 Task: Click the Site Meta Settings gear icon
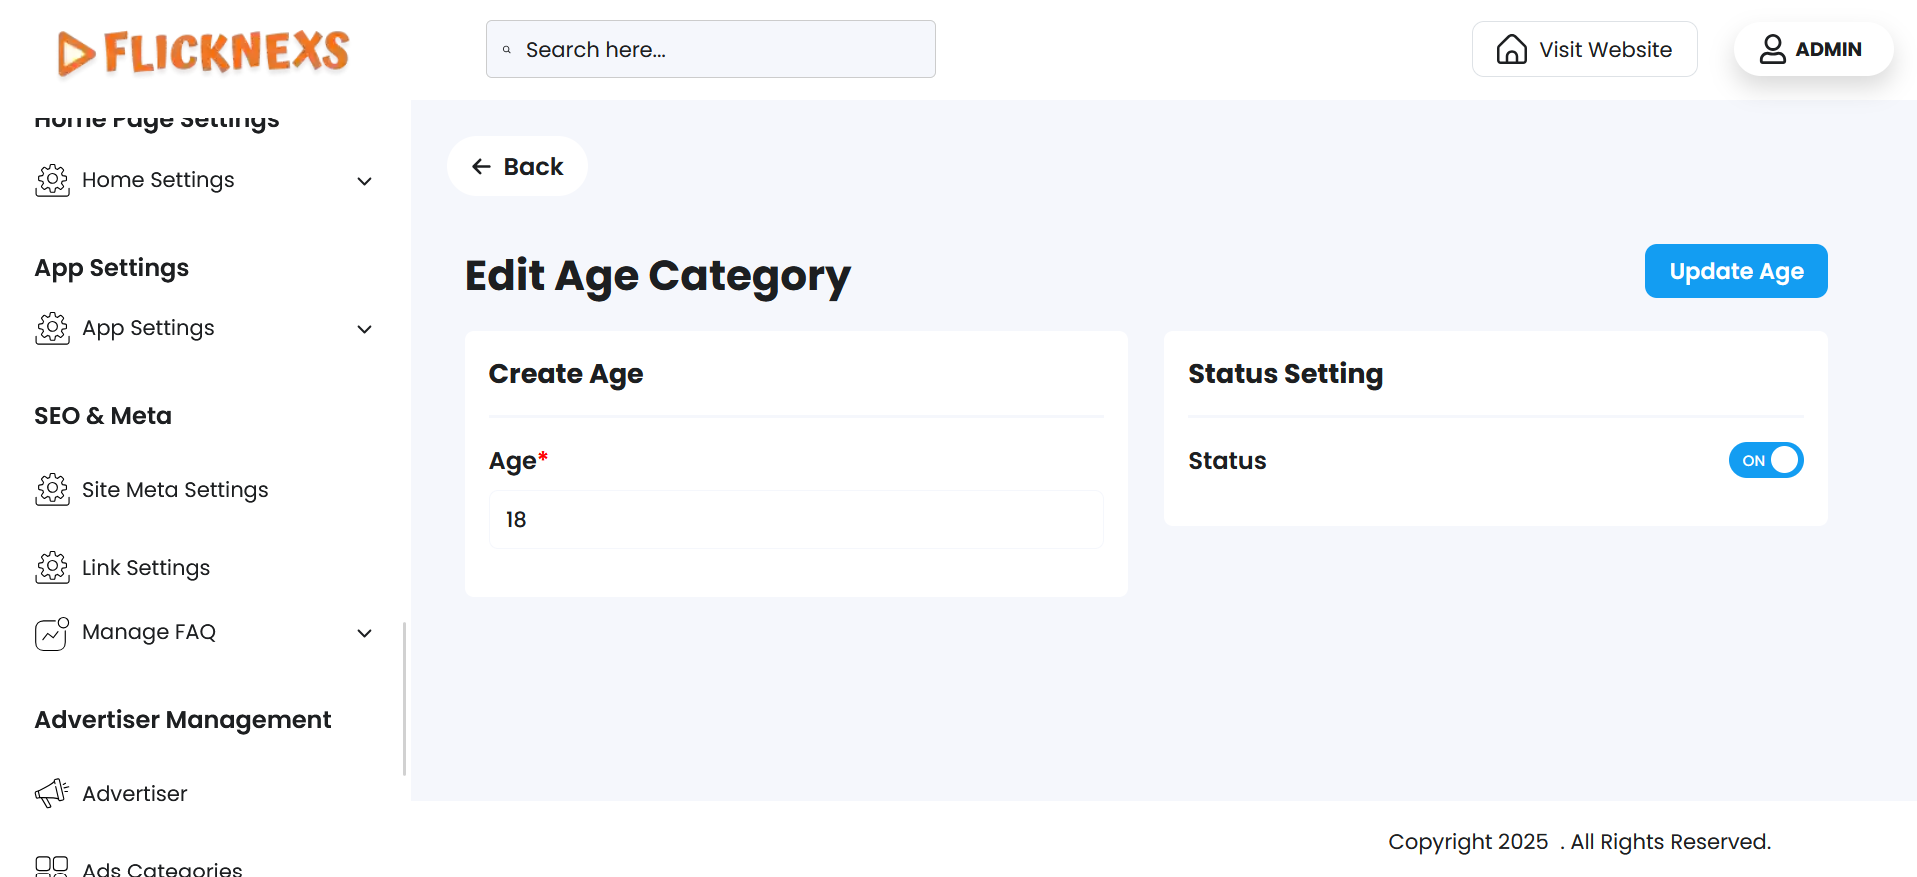pos(52,490)
